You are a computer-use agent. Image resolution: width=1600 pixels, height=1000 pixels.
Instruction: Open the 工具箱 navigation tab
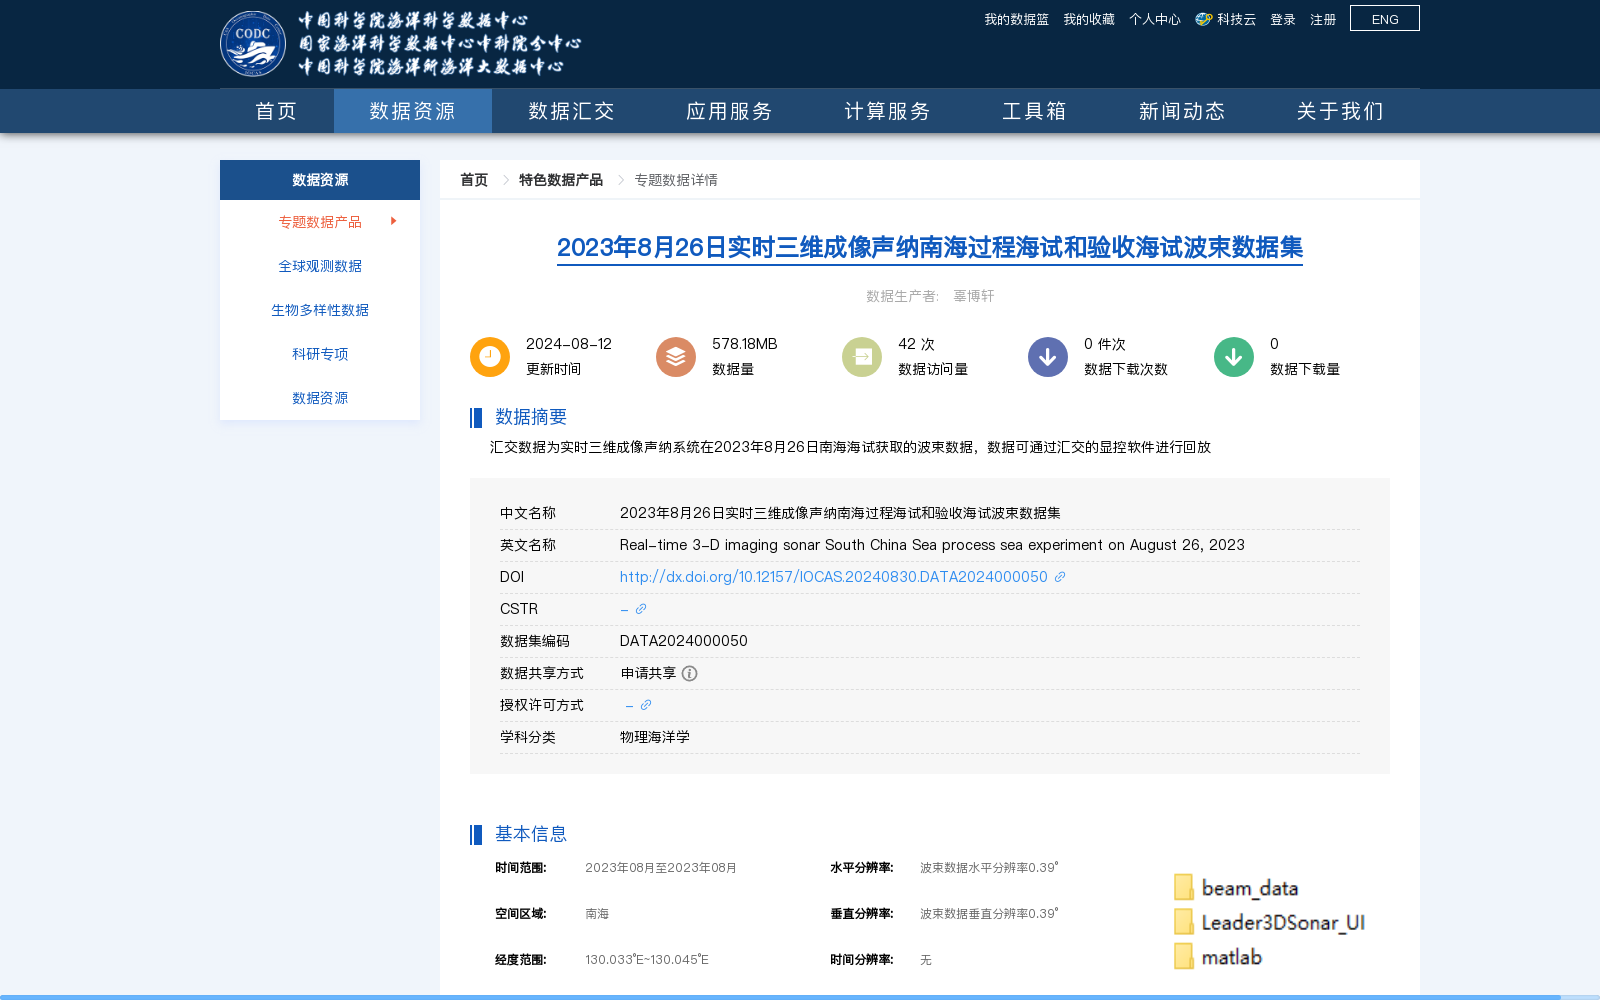point(1034,111)
